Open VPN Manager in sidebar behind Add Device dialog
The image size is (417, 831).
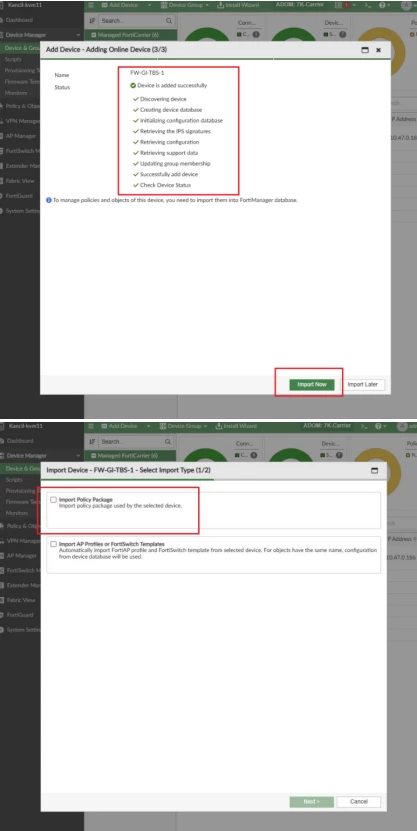click(23, 121)
